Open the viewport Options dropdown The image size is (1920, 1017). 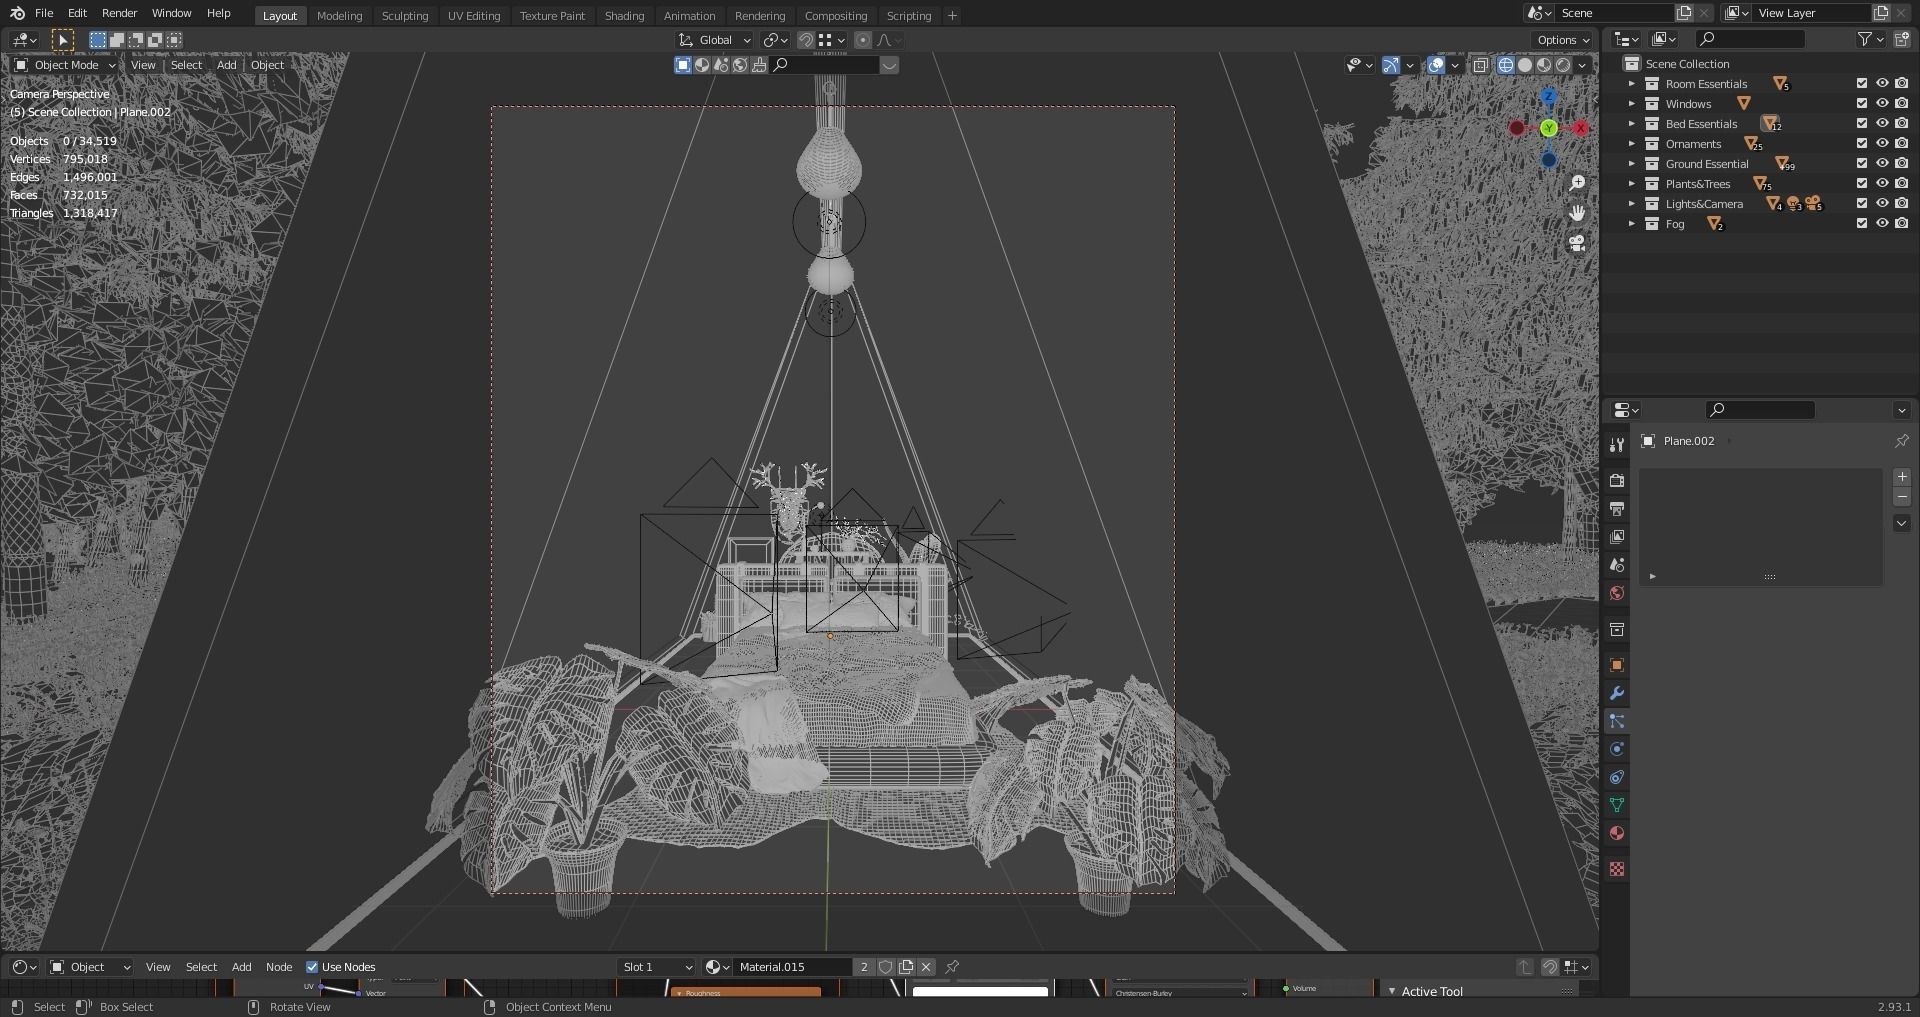(x=1563, y=40)
